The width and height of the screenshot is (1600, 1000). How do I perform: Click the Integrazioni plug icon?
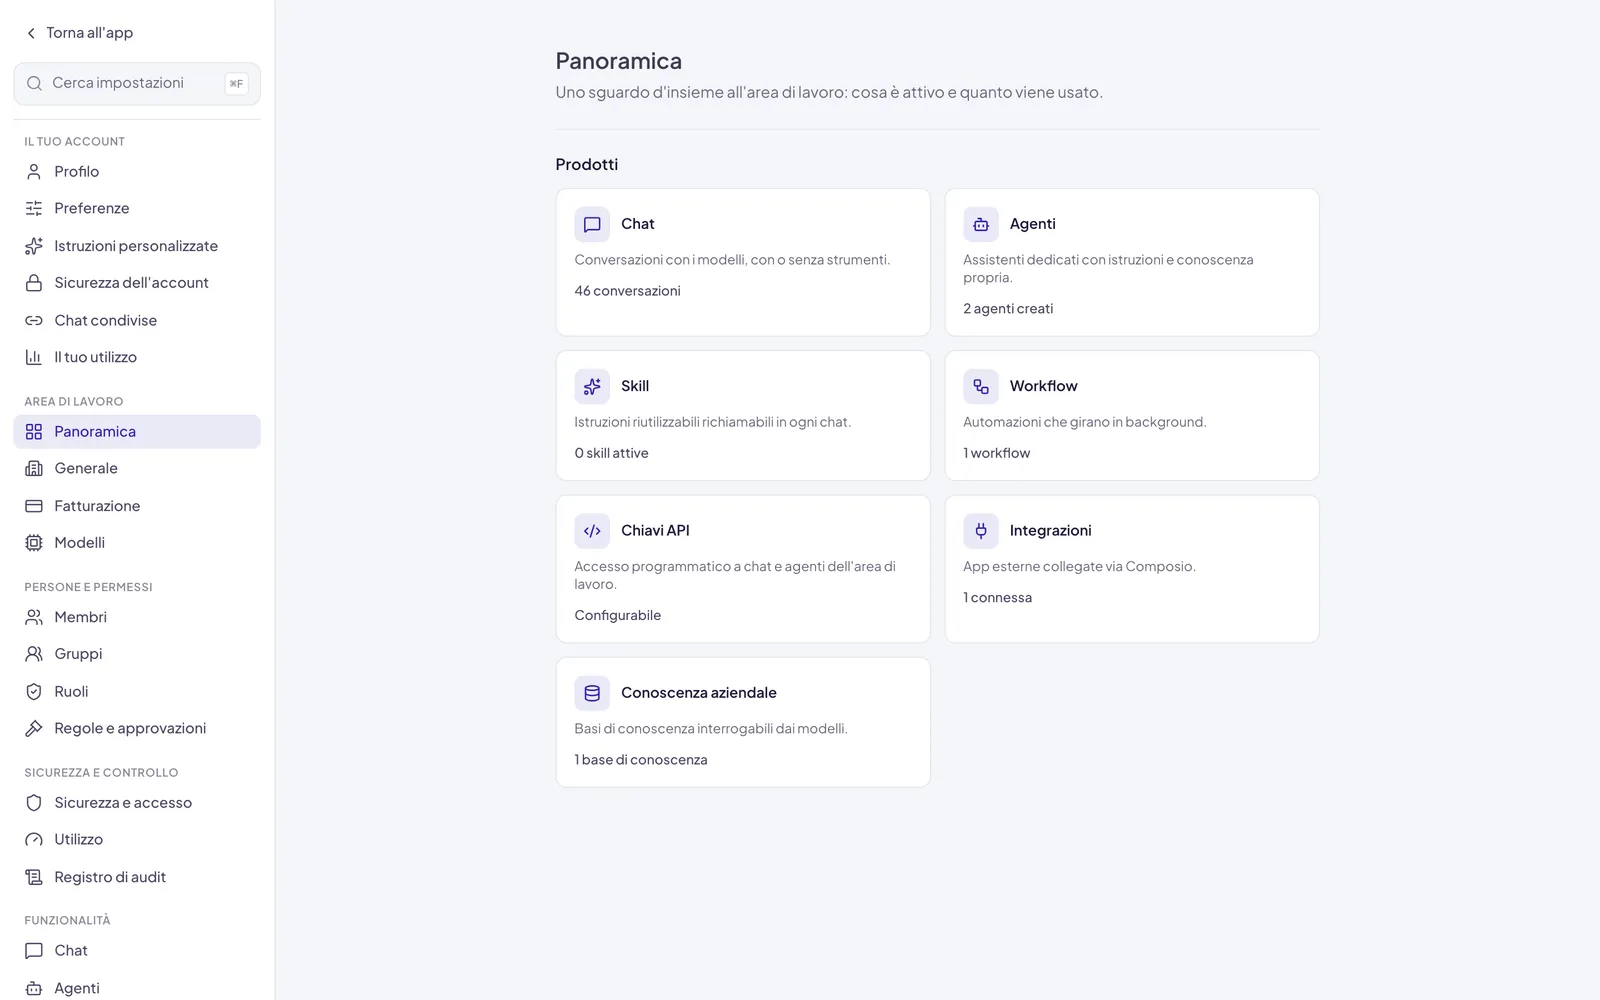tap(981, 531)
